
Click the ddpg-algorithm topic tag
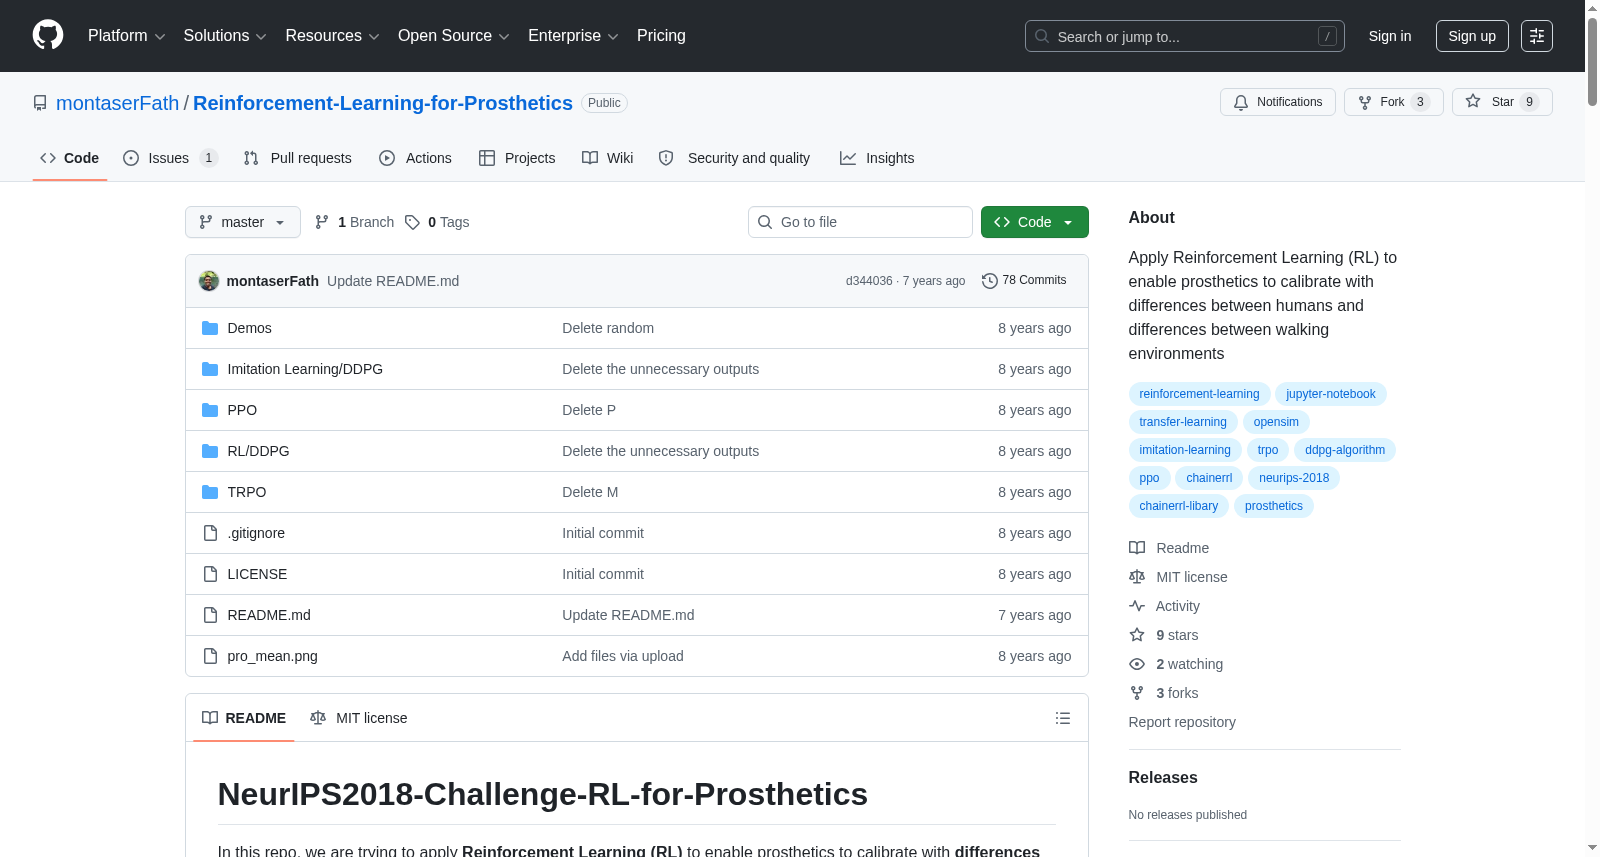pyautogui.click(x=1345, y=450)
